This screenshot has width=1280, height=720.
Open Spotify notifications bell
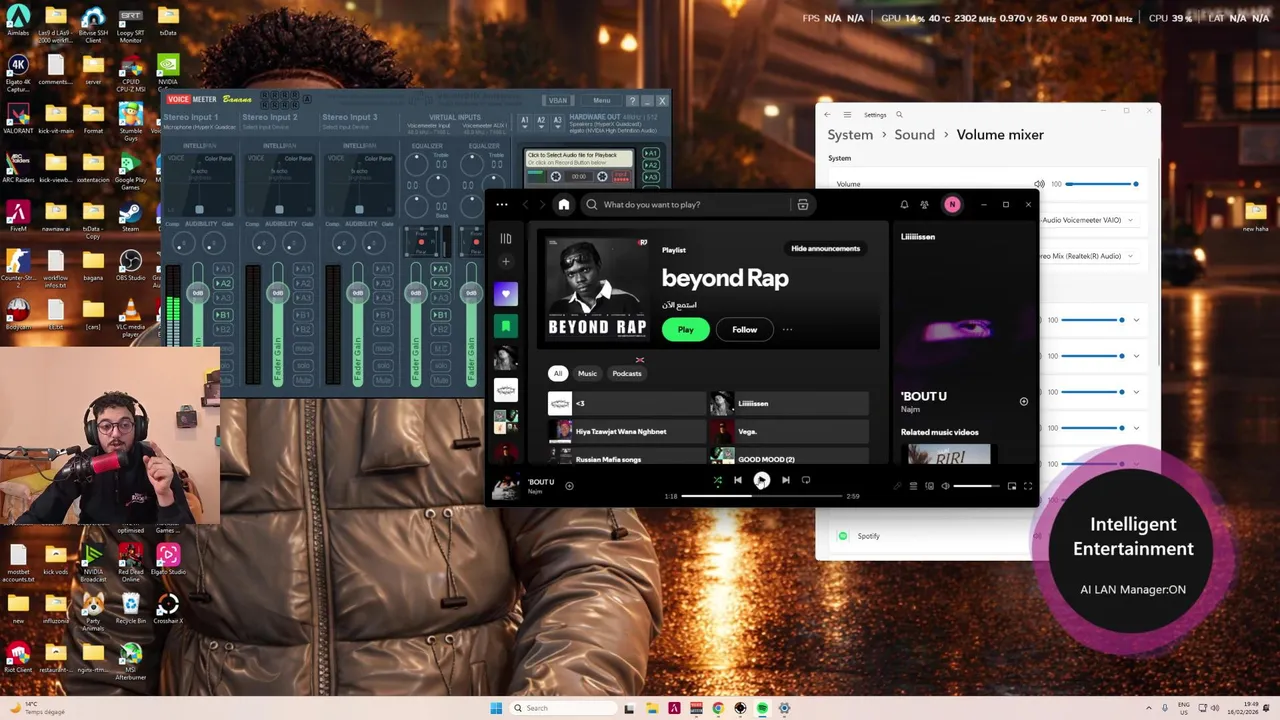[904, 205]
